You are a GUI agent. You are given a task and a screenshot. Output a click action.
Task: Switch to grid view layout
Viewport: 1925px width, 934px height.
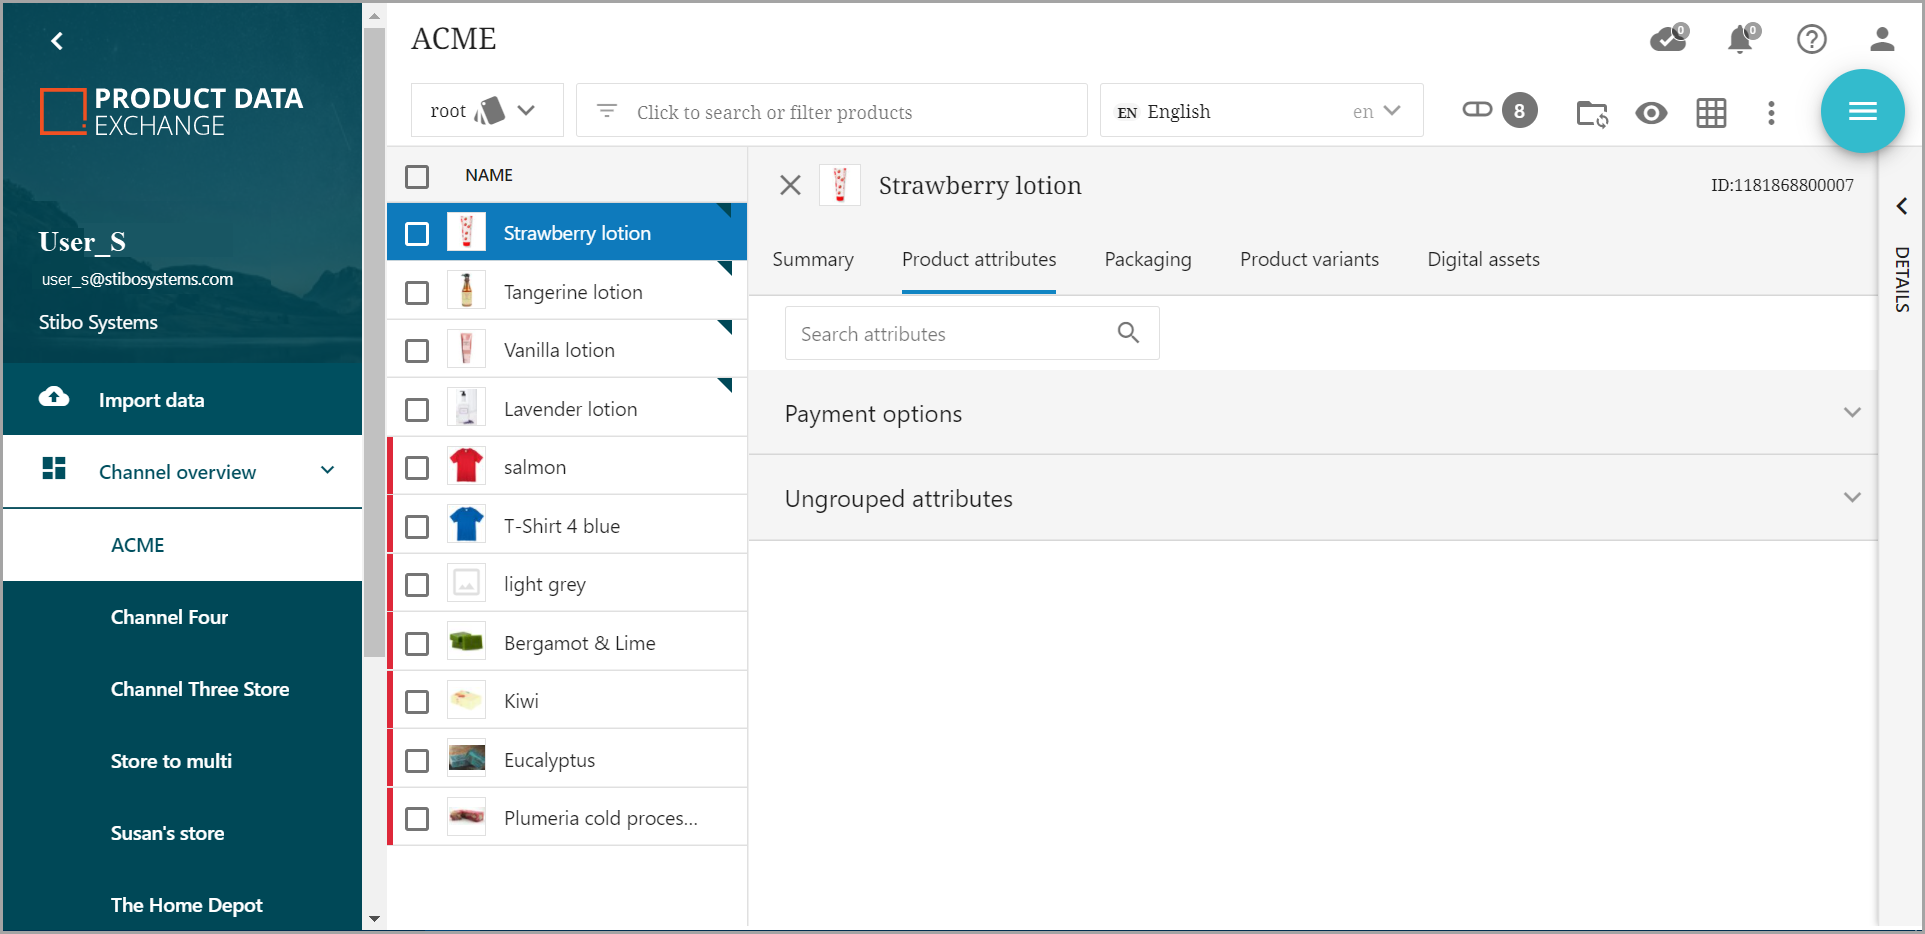1711,113
